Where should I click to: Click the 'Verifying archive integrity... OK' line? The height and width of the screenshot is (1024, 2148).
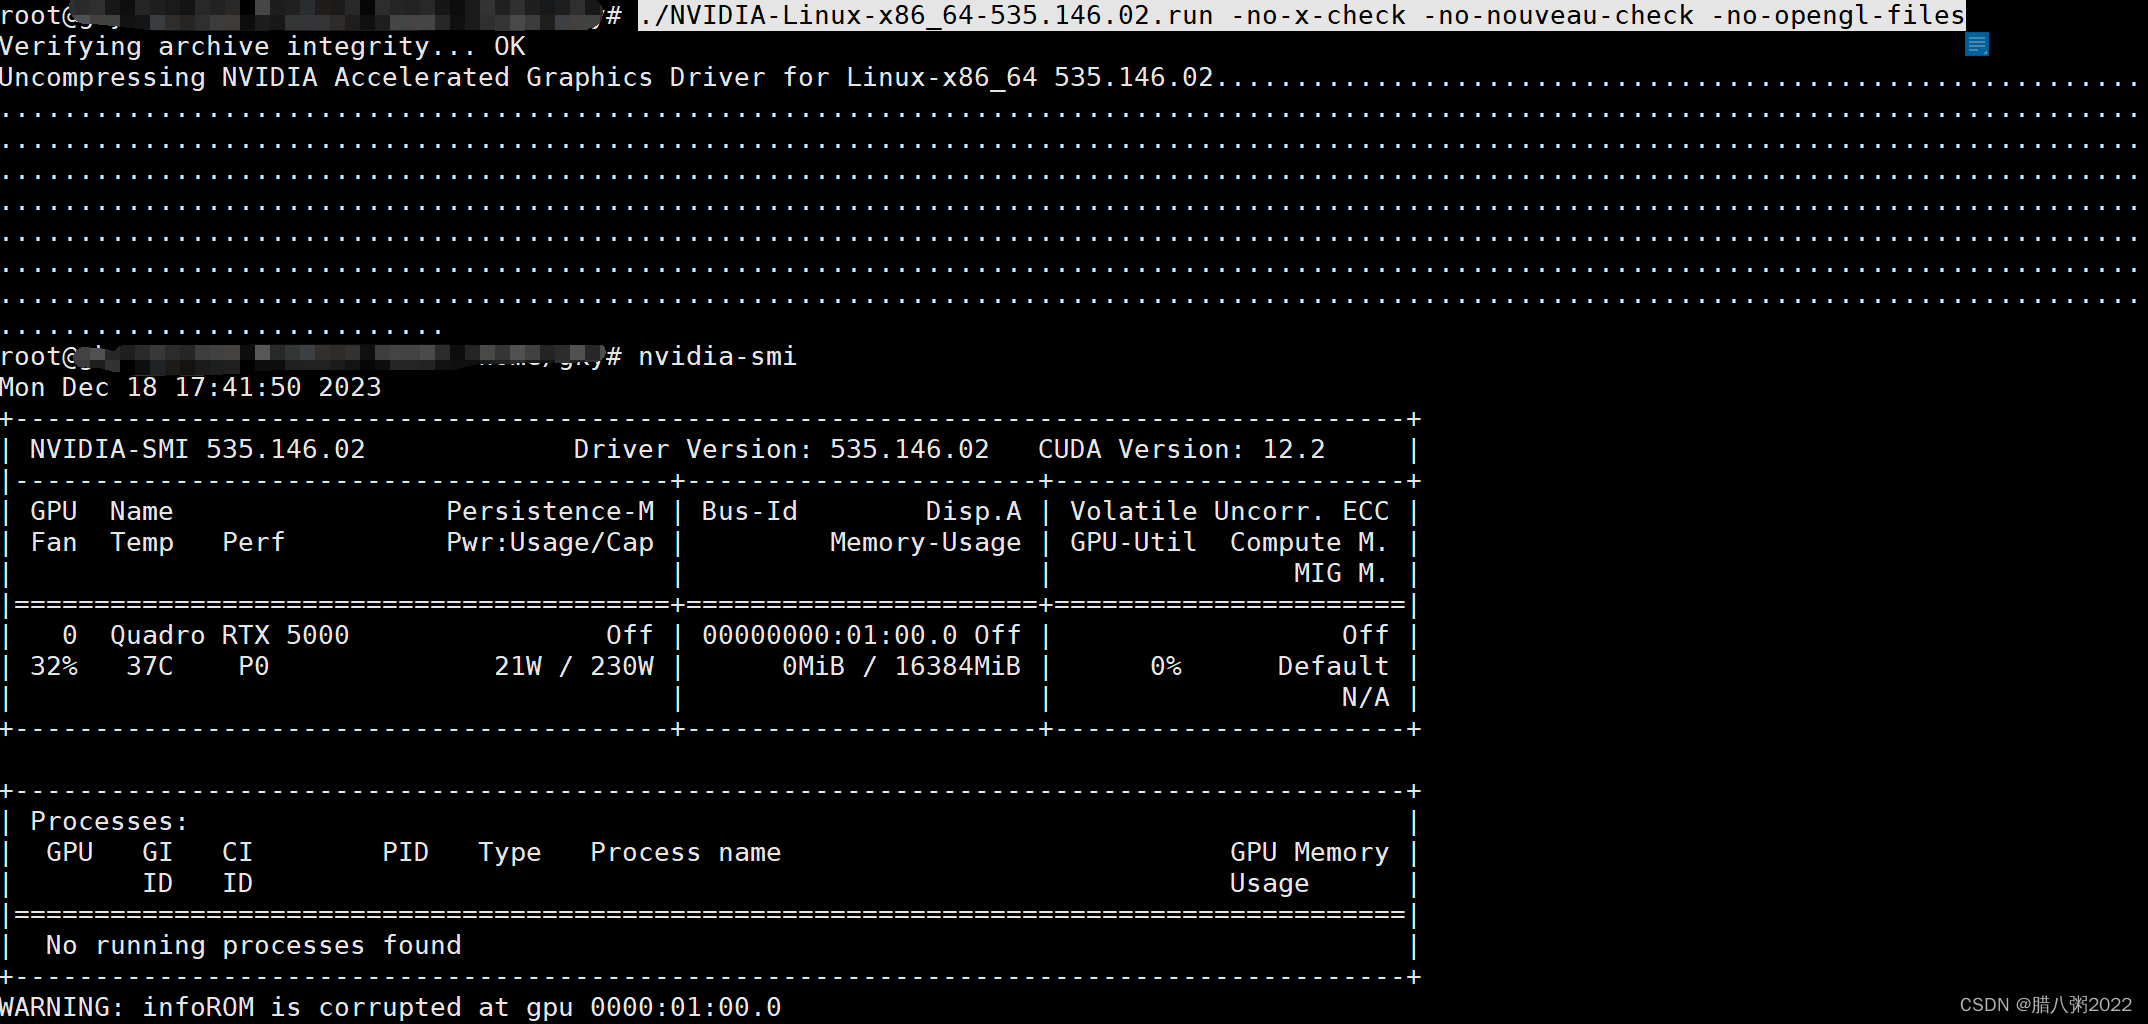click(x=263, y=47)
